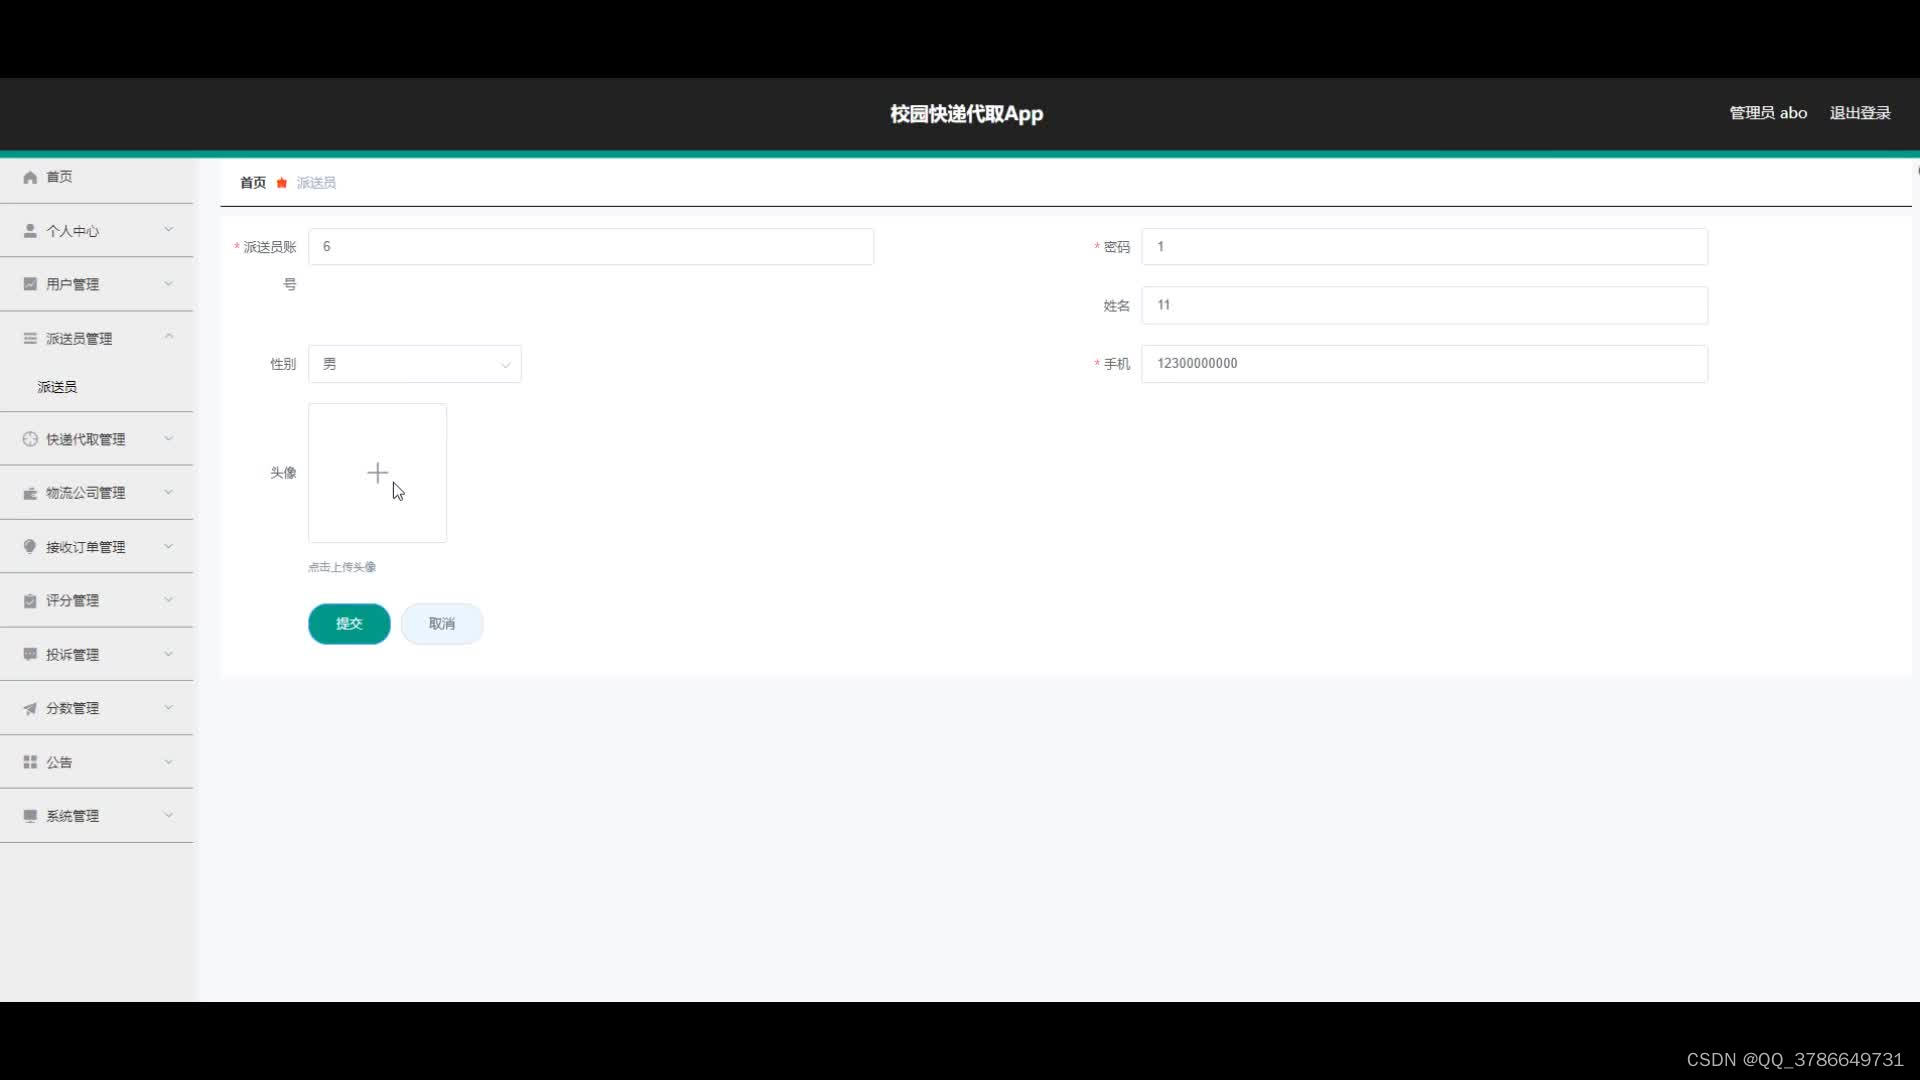The width and height of the screenshot is (1920, 1080).
Task: Click the 密码 input field
Action: pyautogui.click(x=1425, y=247)
